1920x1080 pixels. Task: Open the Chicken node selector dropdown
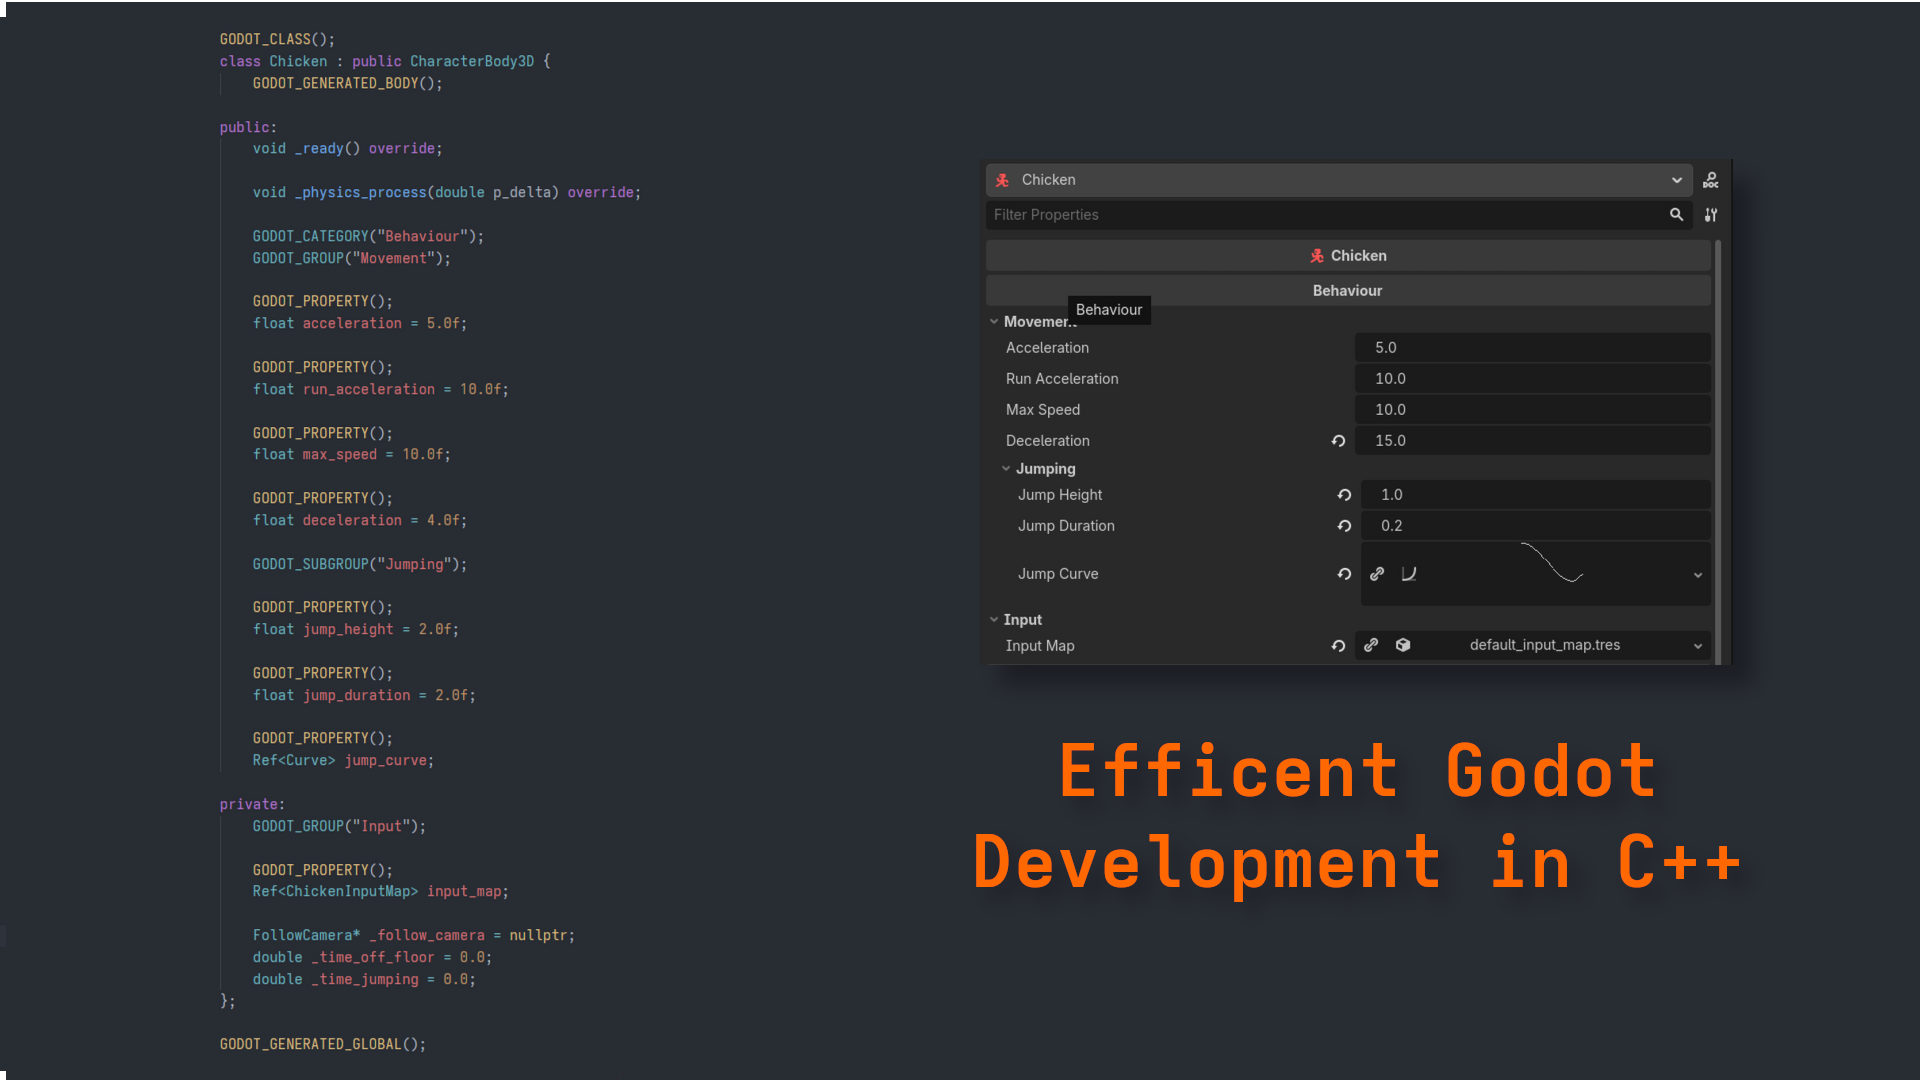click(x=1678, y=180)
